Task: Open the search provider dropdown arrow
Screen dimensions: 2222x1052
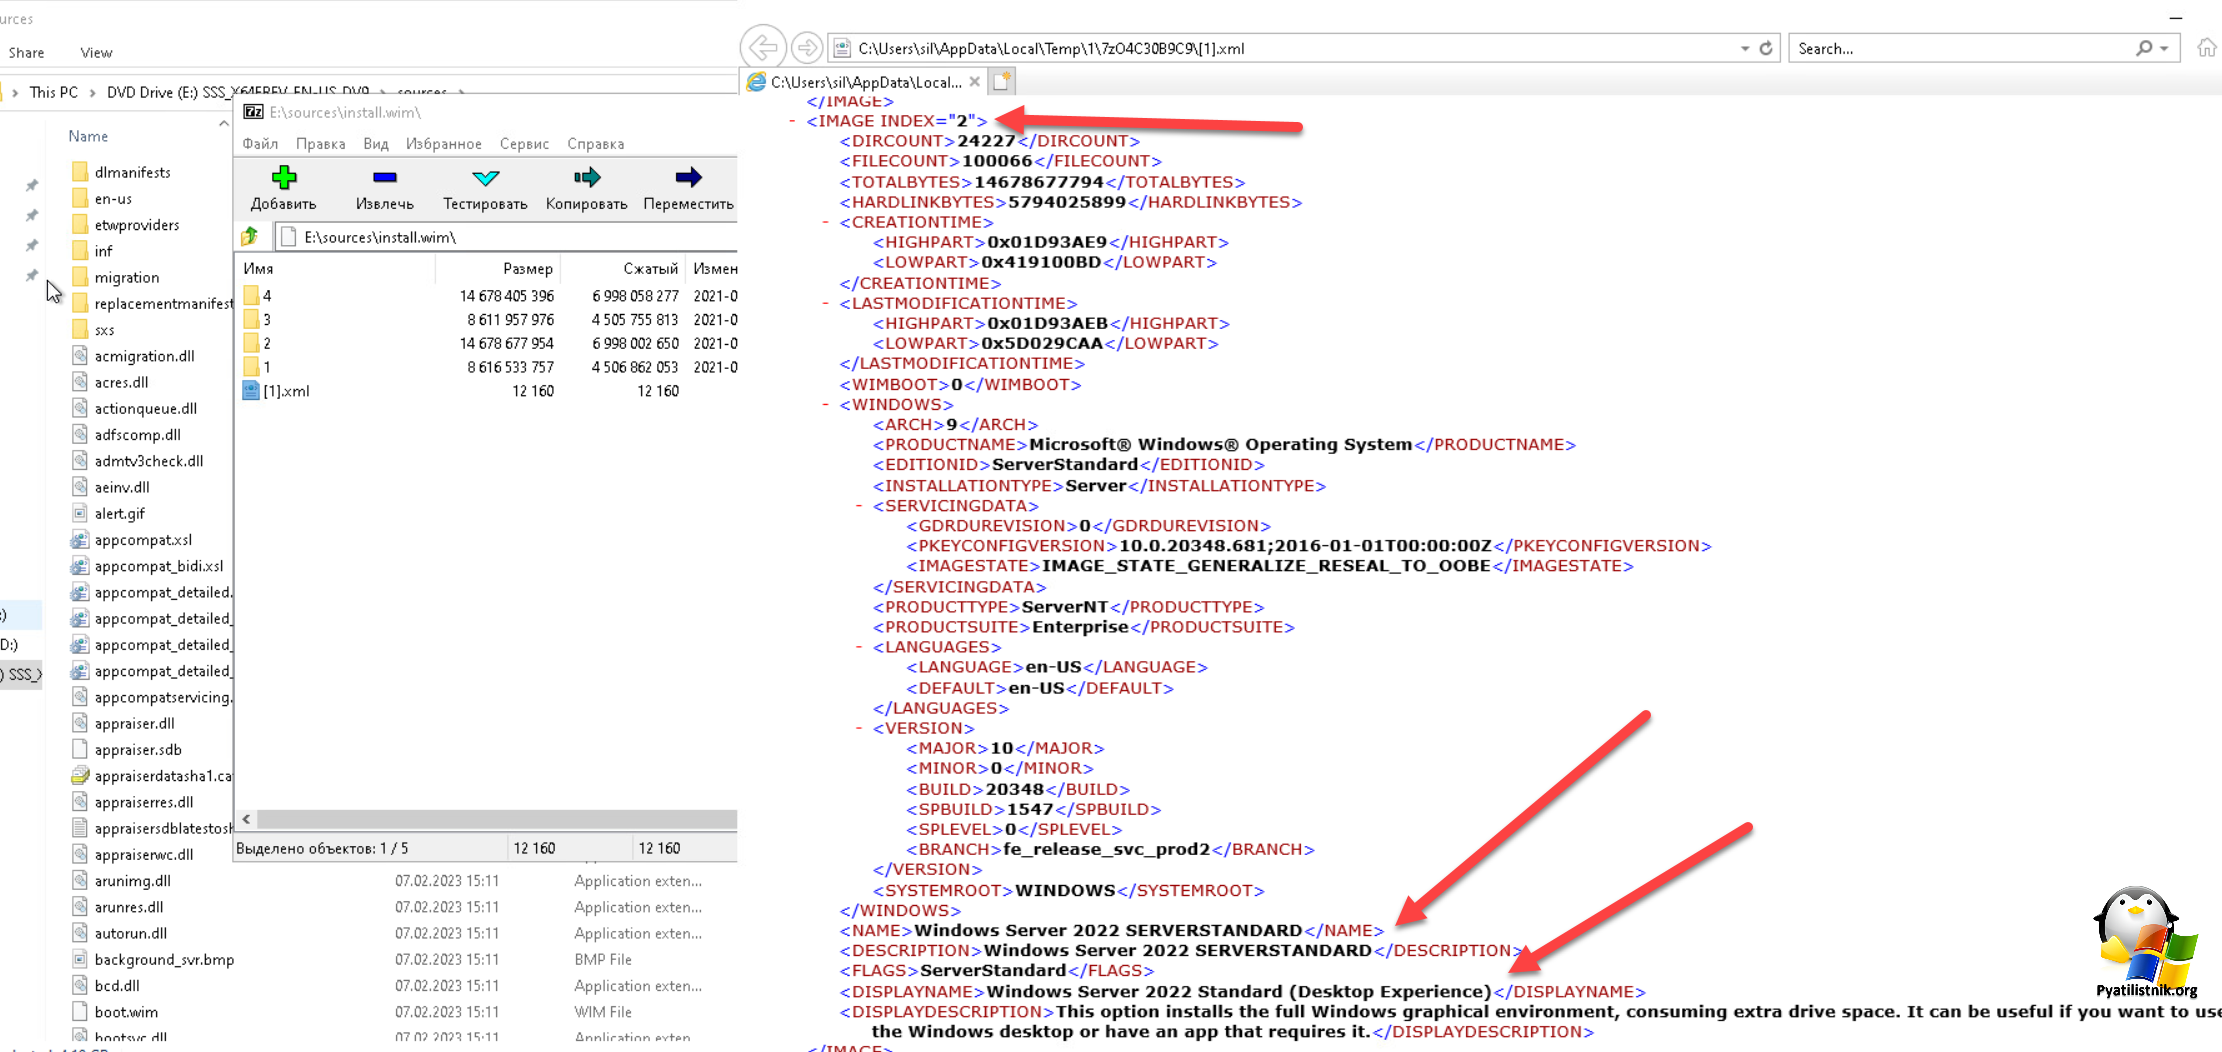Action: [x=2164, y=48]
